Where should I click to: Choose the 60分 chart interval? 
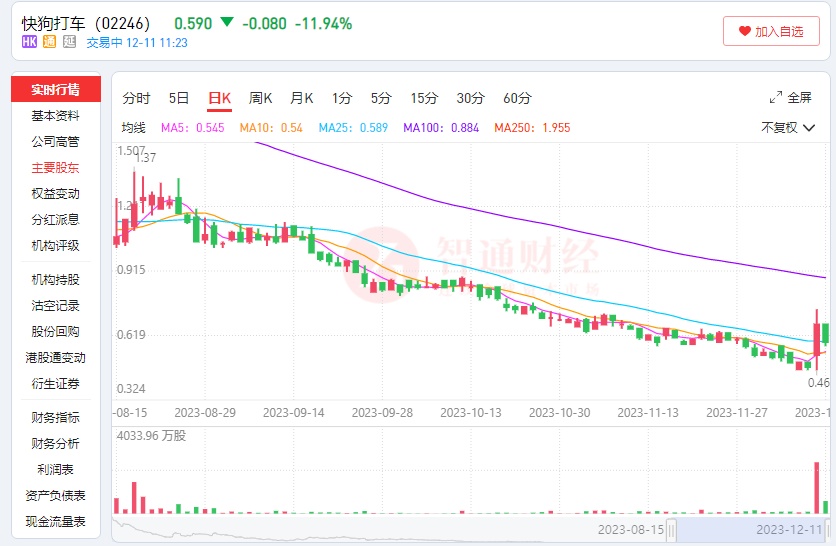517,98
